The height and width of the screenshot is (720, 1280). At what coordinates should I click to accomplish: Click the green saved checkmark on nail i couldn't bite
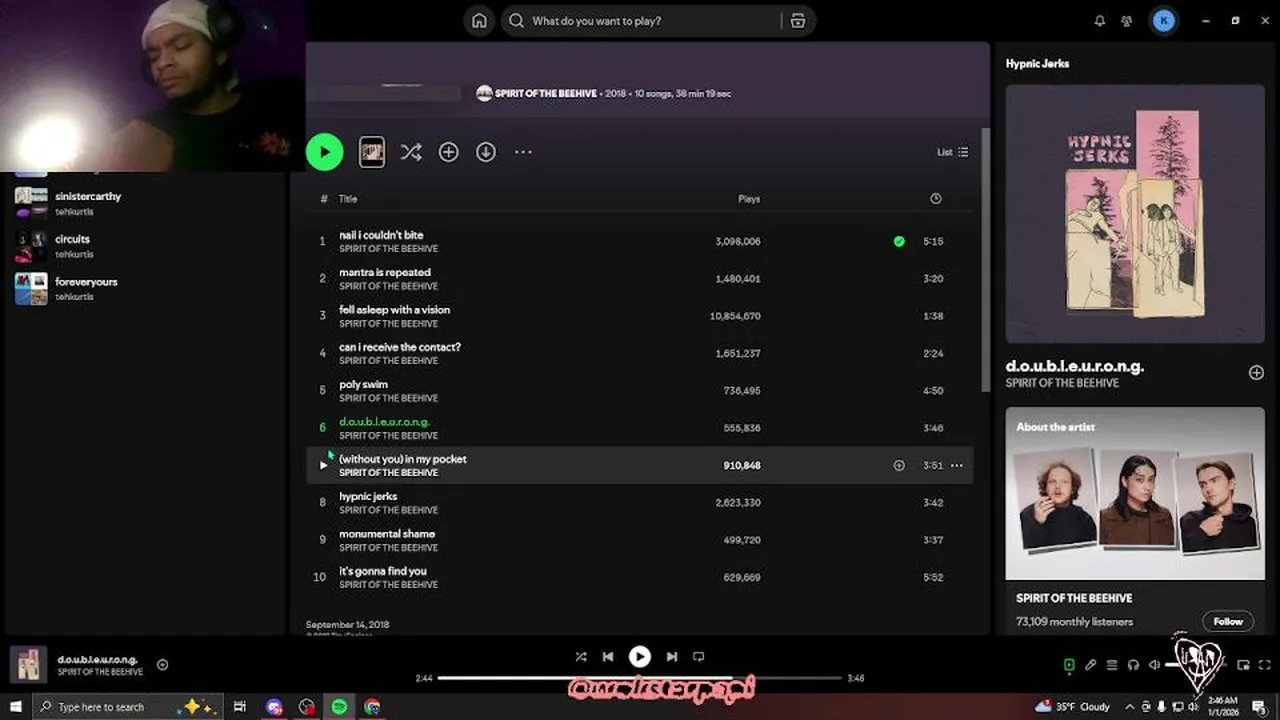click(x=899, y=241)
